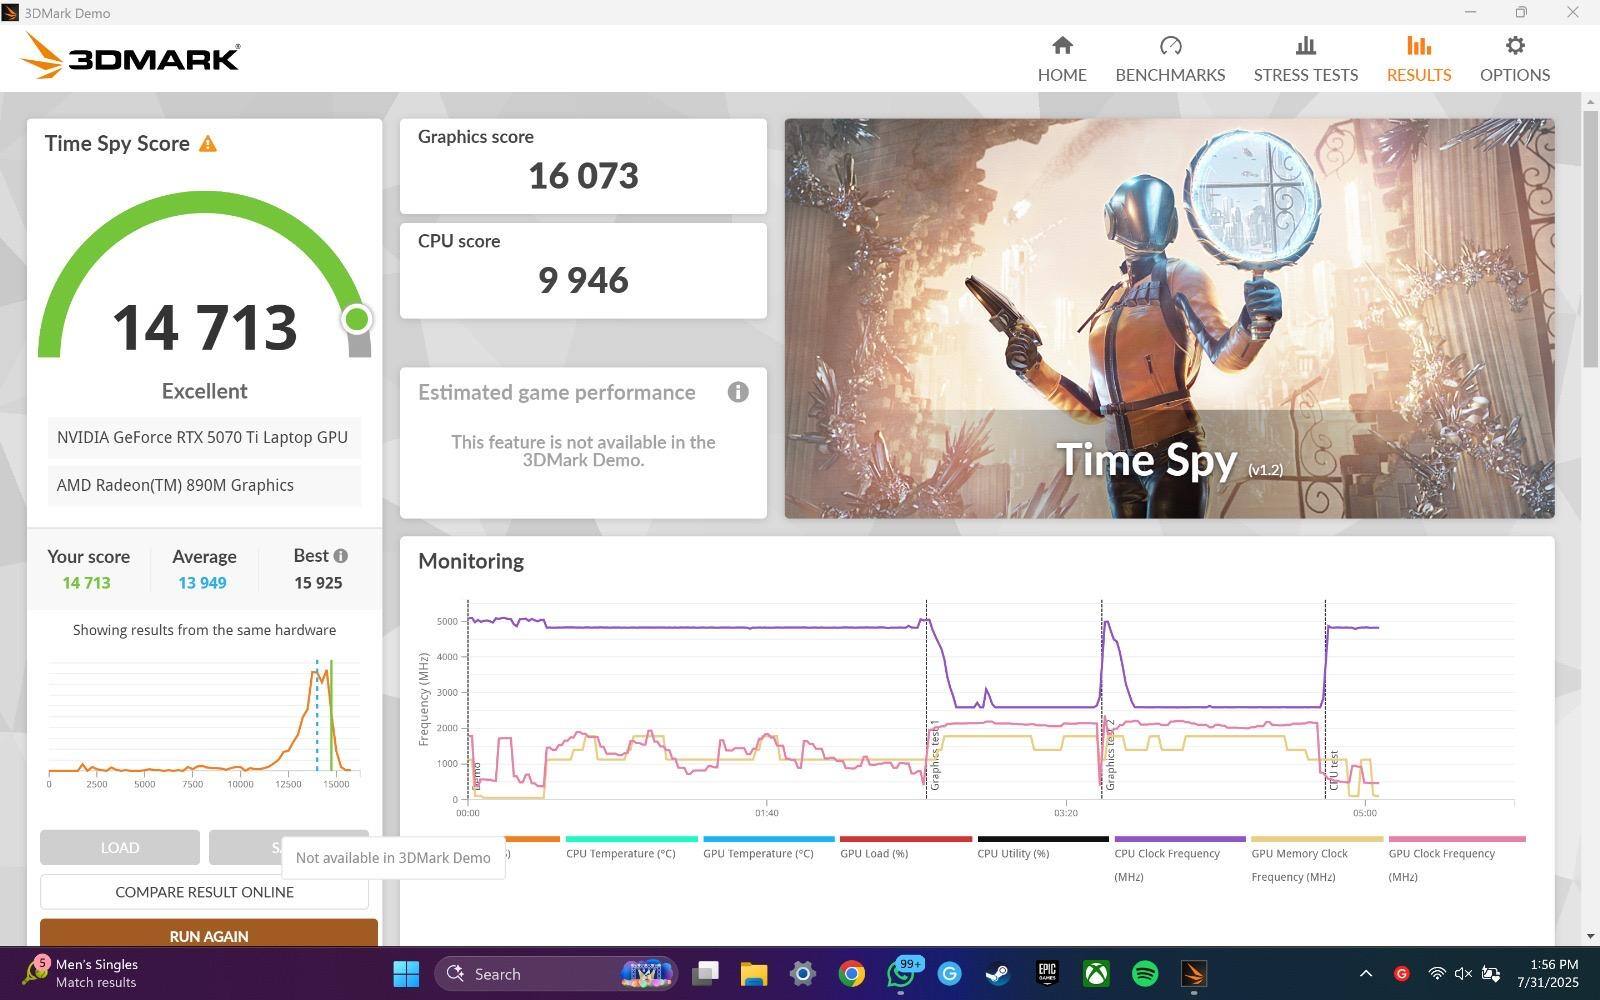Image resolution: width=1600 pixels, height=1000 pixels.
Task: Click the Estimated game performance info icon
Action: click(738, 392)
